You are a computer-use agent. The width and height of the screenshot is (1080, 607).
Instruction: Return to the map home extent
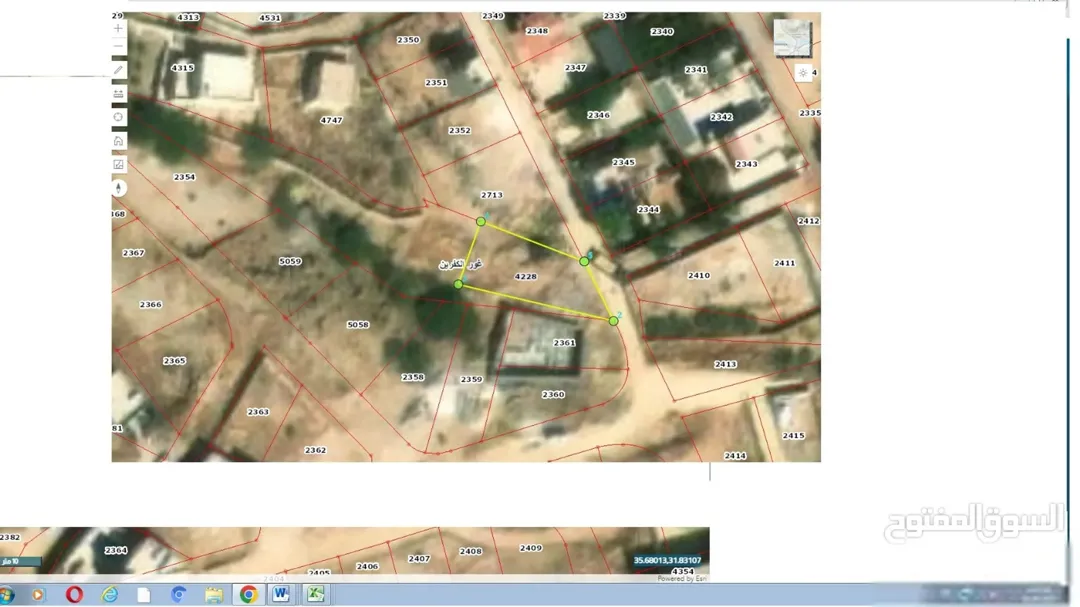coord(118,141)
